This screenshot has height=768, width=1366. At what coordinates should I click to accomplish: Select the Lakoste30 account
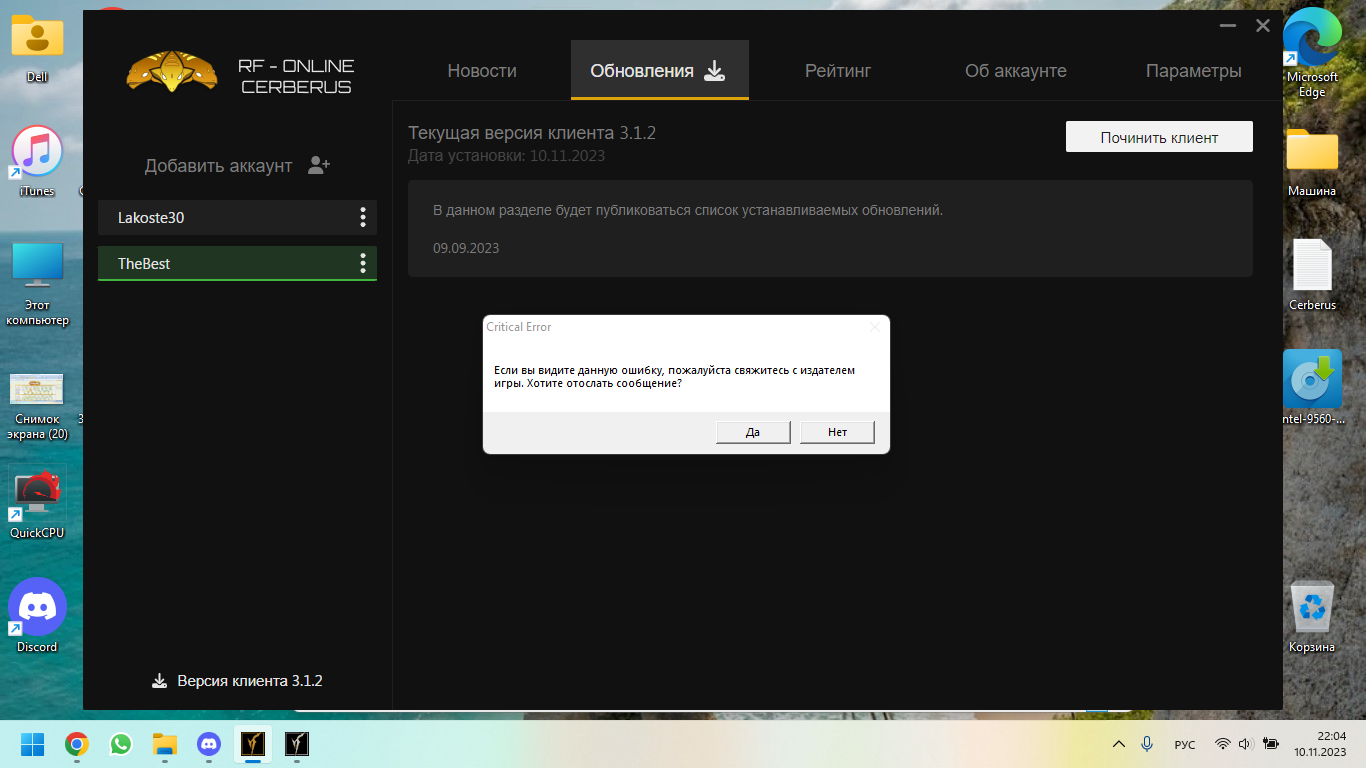[220, 217]
